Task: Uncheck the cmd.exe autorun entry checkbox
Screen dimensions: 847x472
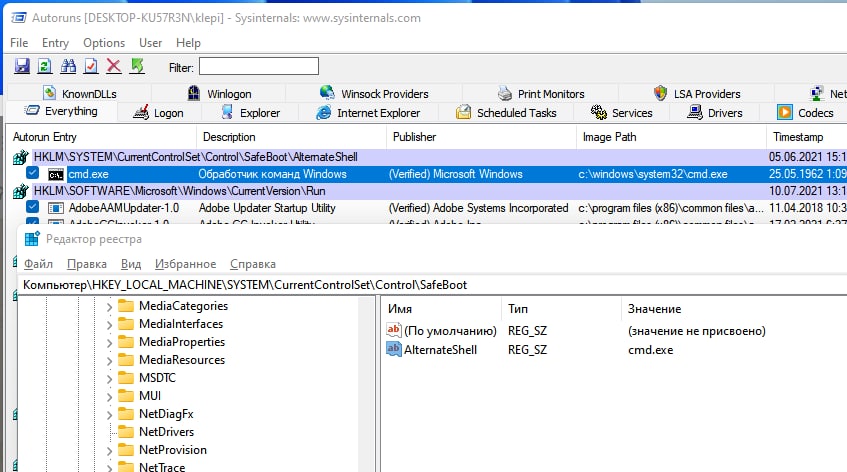Action: coord(32,173)
